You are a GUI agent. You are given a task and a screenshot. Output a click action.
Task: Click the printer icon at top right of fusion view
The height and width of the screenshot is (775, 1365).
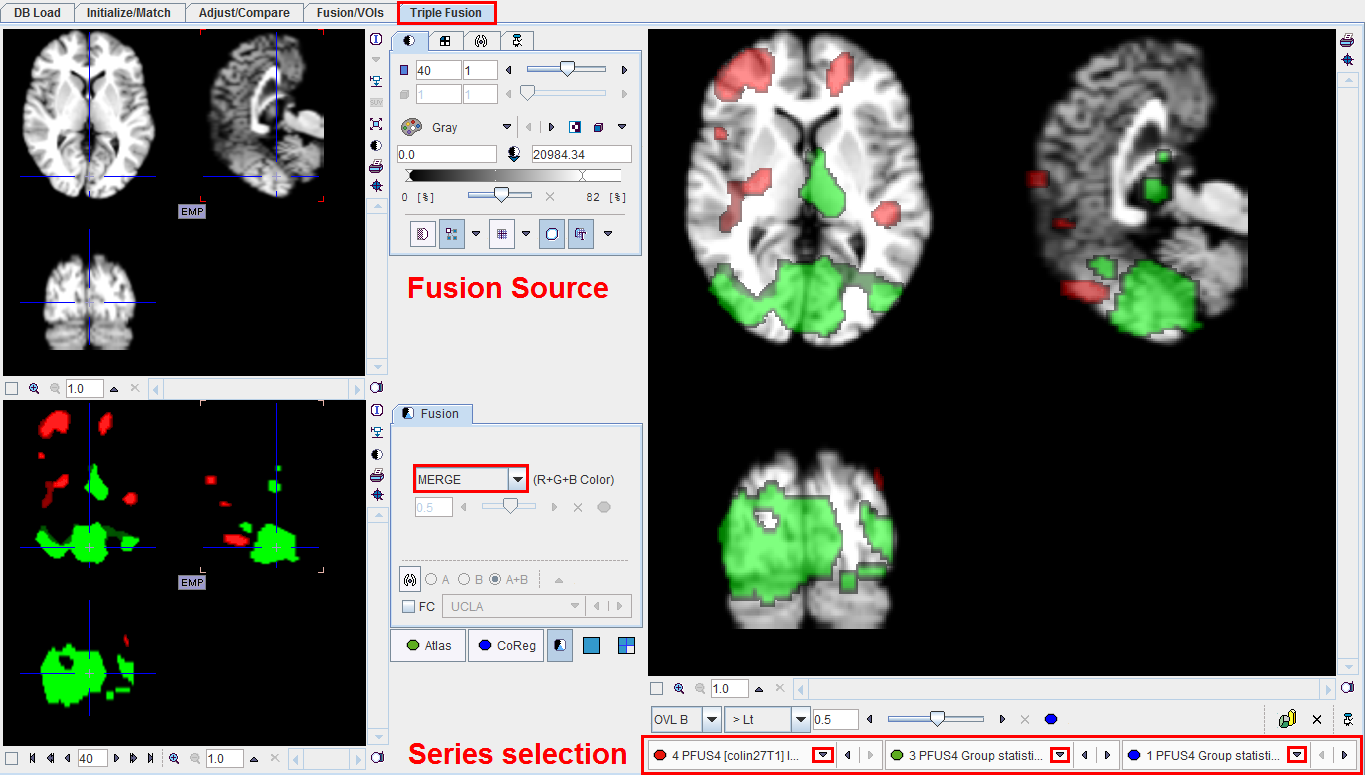tap(1347, 41)
